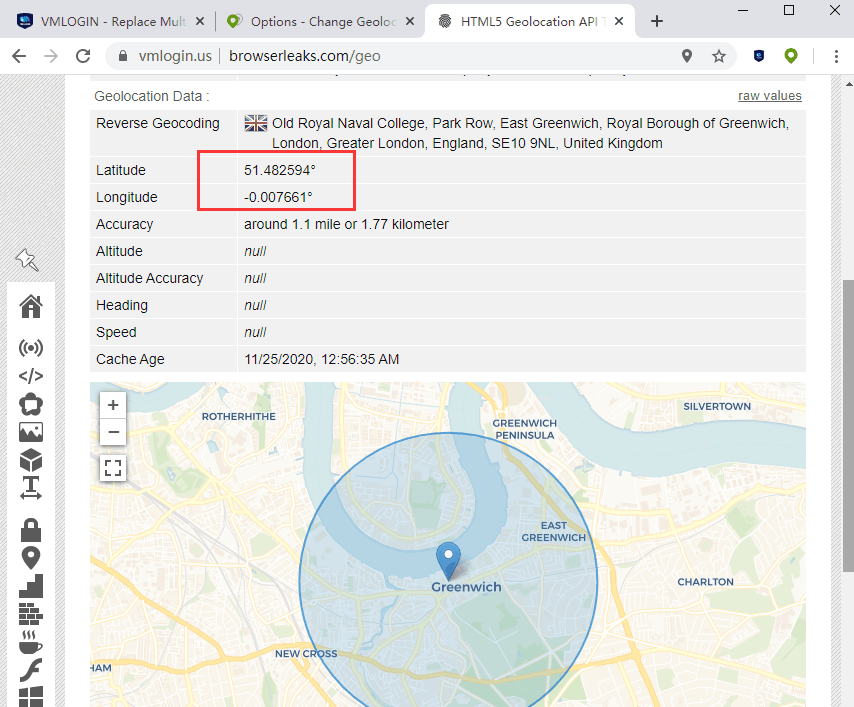The height and width of the screenshot is (707, 854).
Task: Open a new browser tab
Action: click(657, 21)
